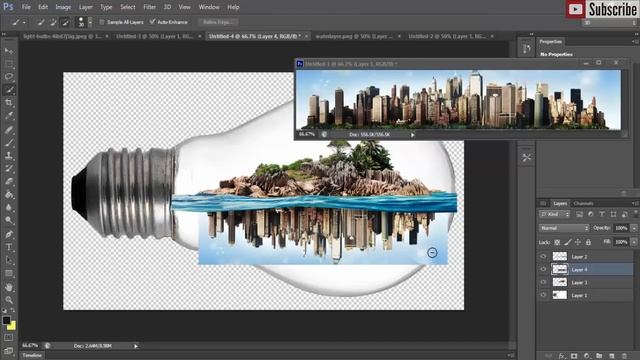The height and width of the screenshot is (360, 640).
Task: Click the foreground color swatch
Action: tap(6, 320)
